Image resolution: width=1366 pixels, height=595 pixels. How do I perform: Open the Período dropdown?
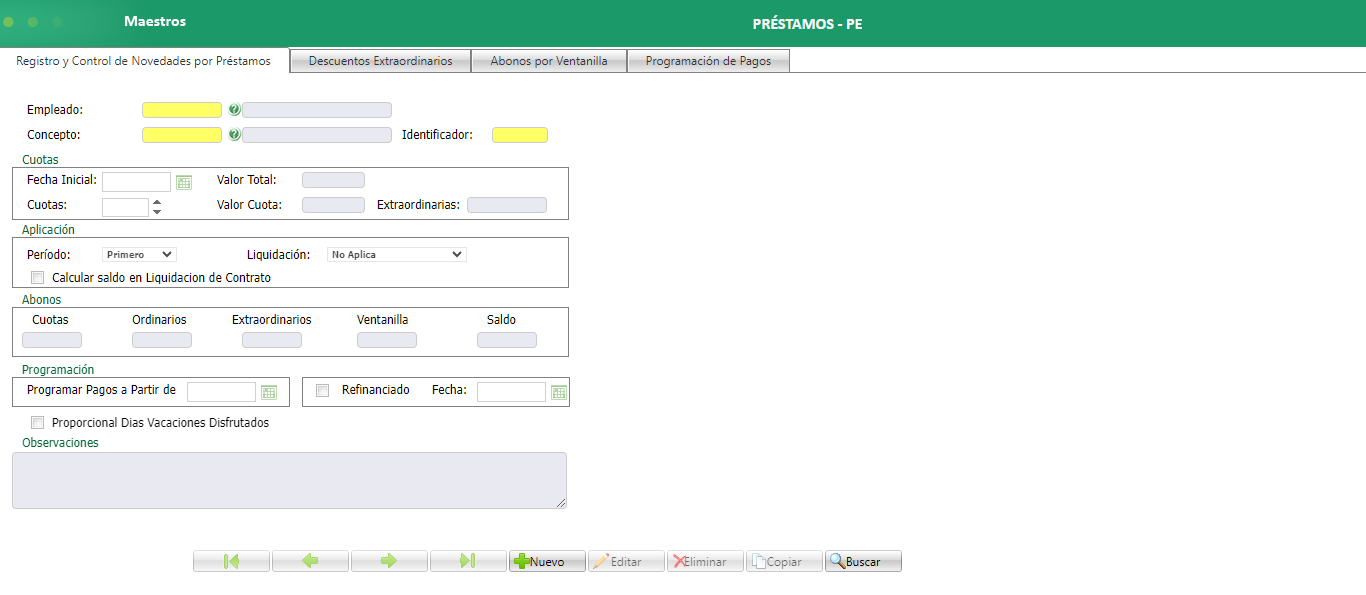tap(138, 253)
